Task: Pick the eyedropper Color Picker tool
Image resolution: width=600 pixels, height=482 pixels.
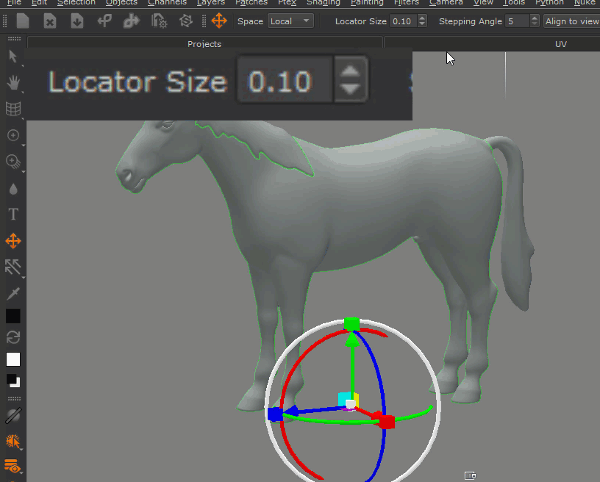Action: click(x=13, y=293)
